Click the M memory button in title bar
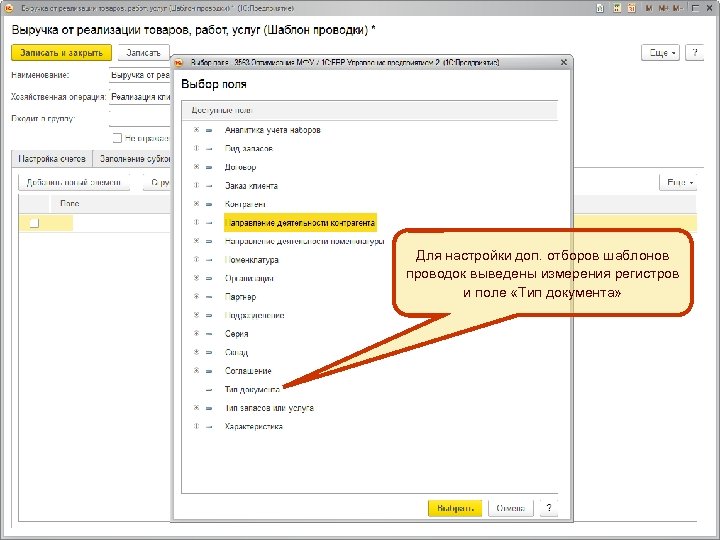The width and height of the screenshot is (720, 540). [x=649, y=8]
